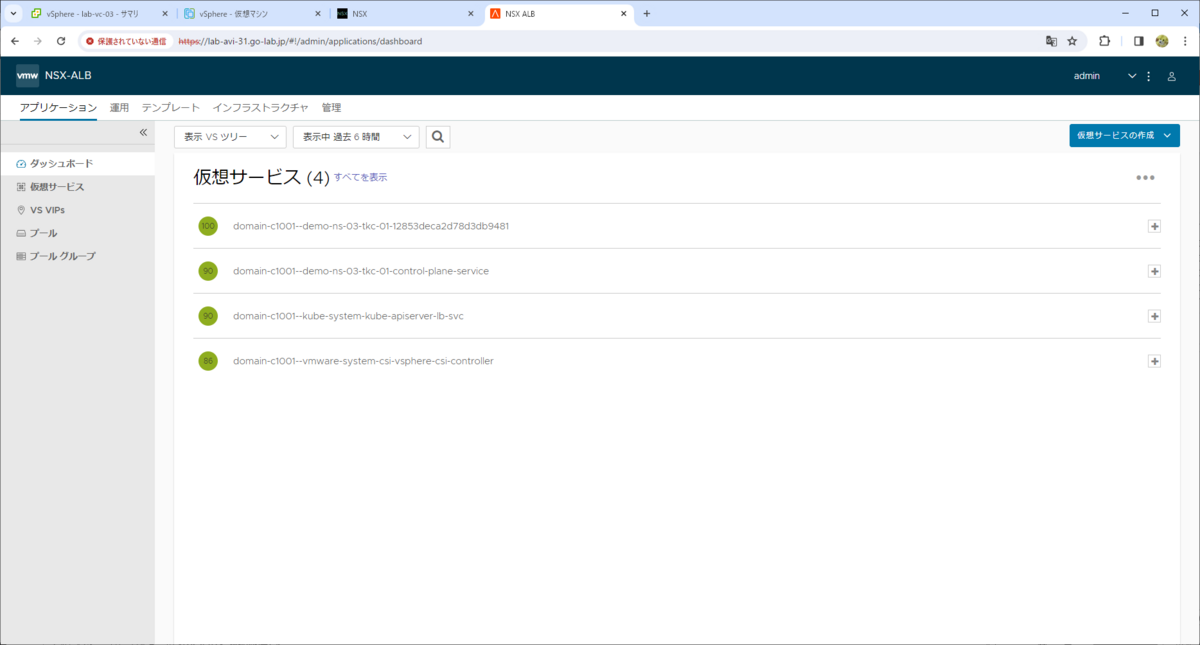1200x645 pixels.
Task: Open the Chrome three-dot menu
Action: click(x=1185, y=41)
